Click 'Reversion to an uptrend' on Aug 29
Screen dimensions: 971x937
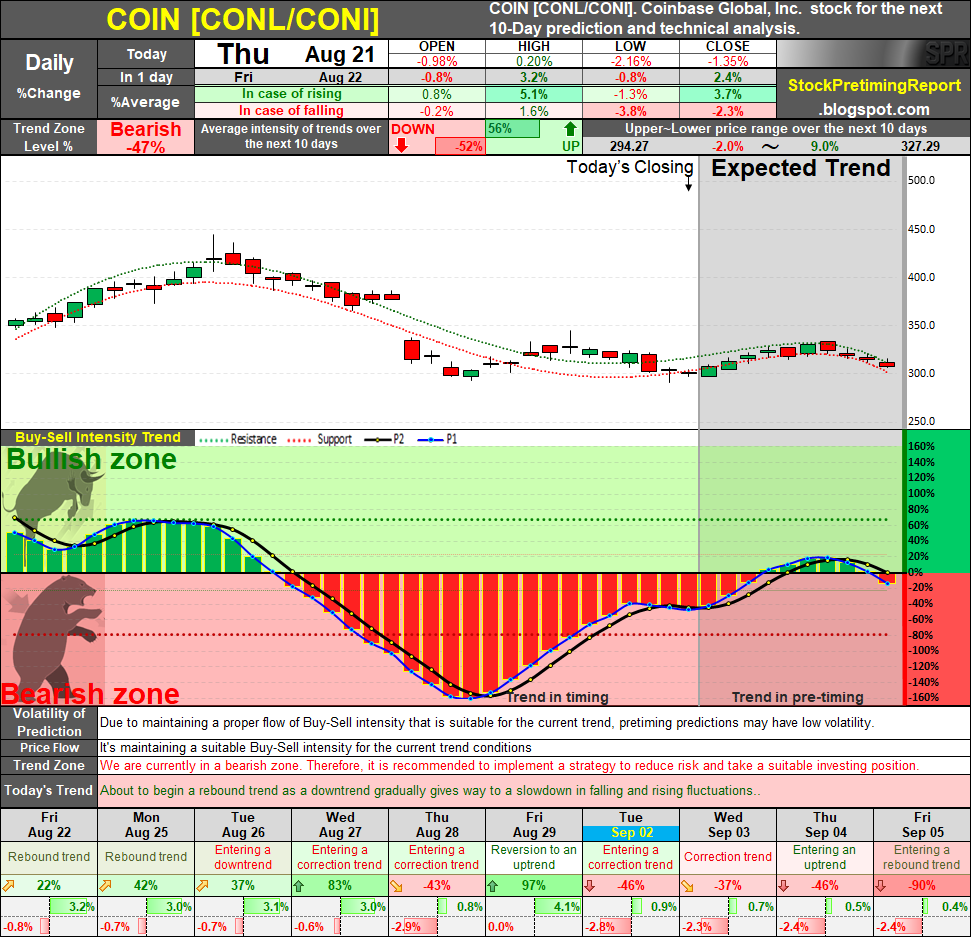(x=534, y=857)
